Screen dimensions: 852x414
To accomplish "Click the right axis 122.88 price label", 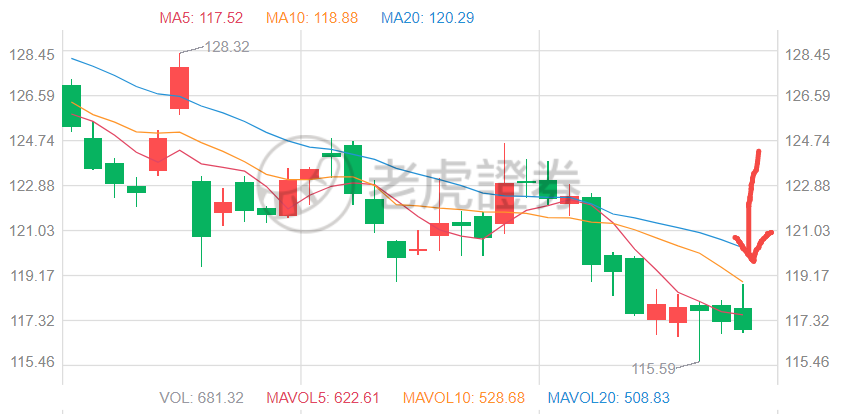I will coord(807,186).
